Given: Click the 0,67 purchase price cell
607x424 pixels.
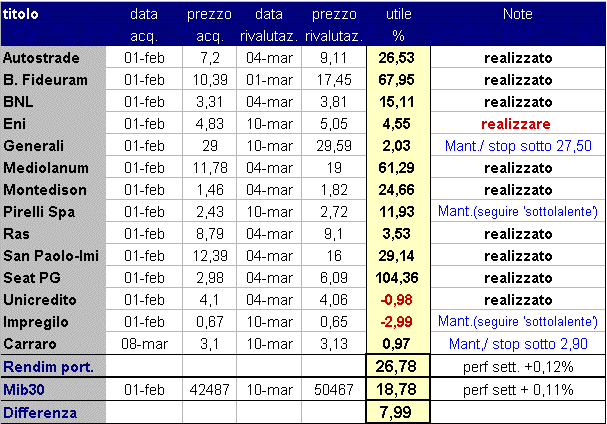Looking at the screenshot, I should click(209, 322).
